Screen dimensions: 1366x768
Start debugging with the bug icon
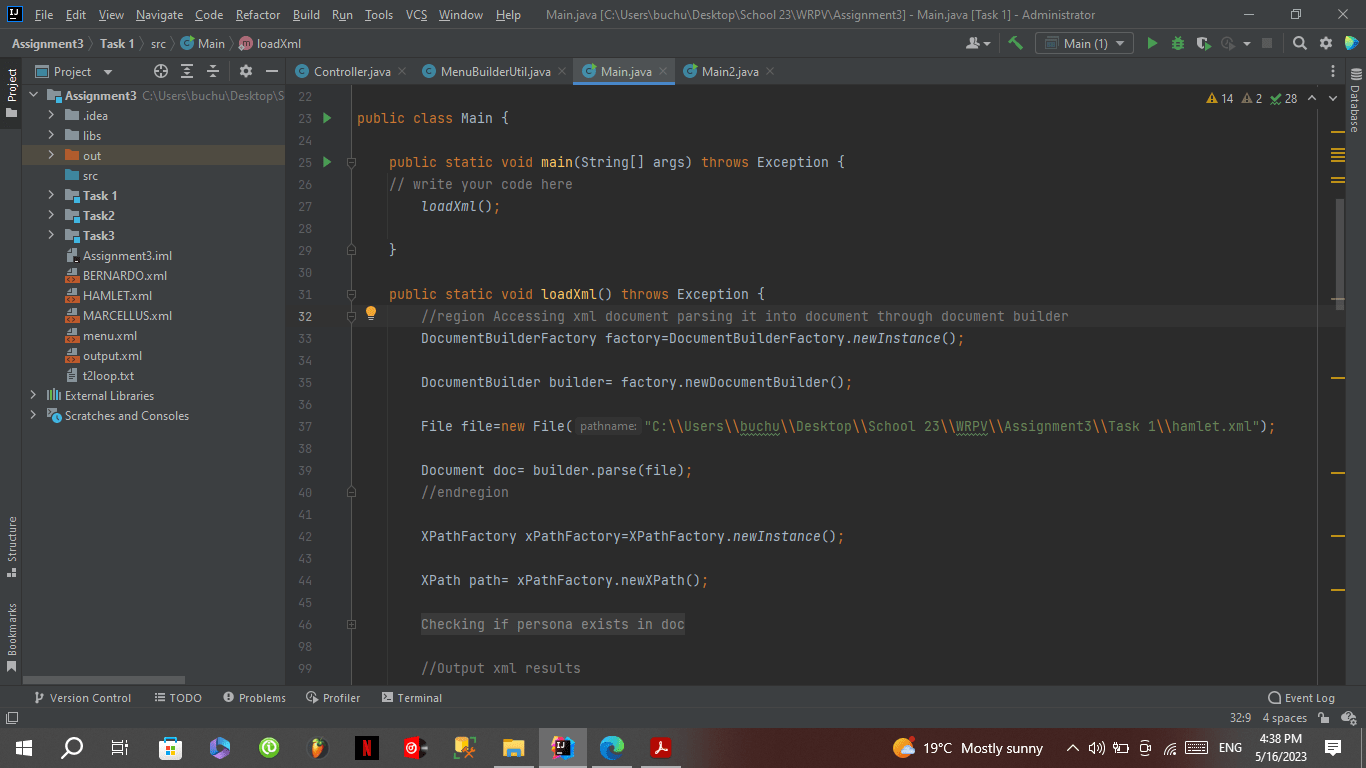[1178, 43]
